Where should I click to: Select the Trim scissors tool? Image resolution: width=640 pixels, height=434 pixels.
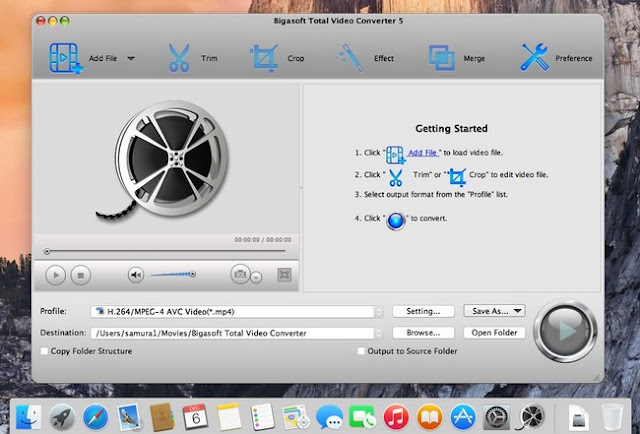pos(179,58)
